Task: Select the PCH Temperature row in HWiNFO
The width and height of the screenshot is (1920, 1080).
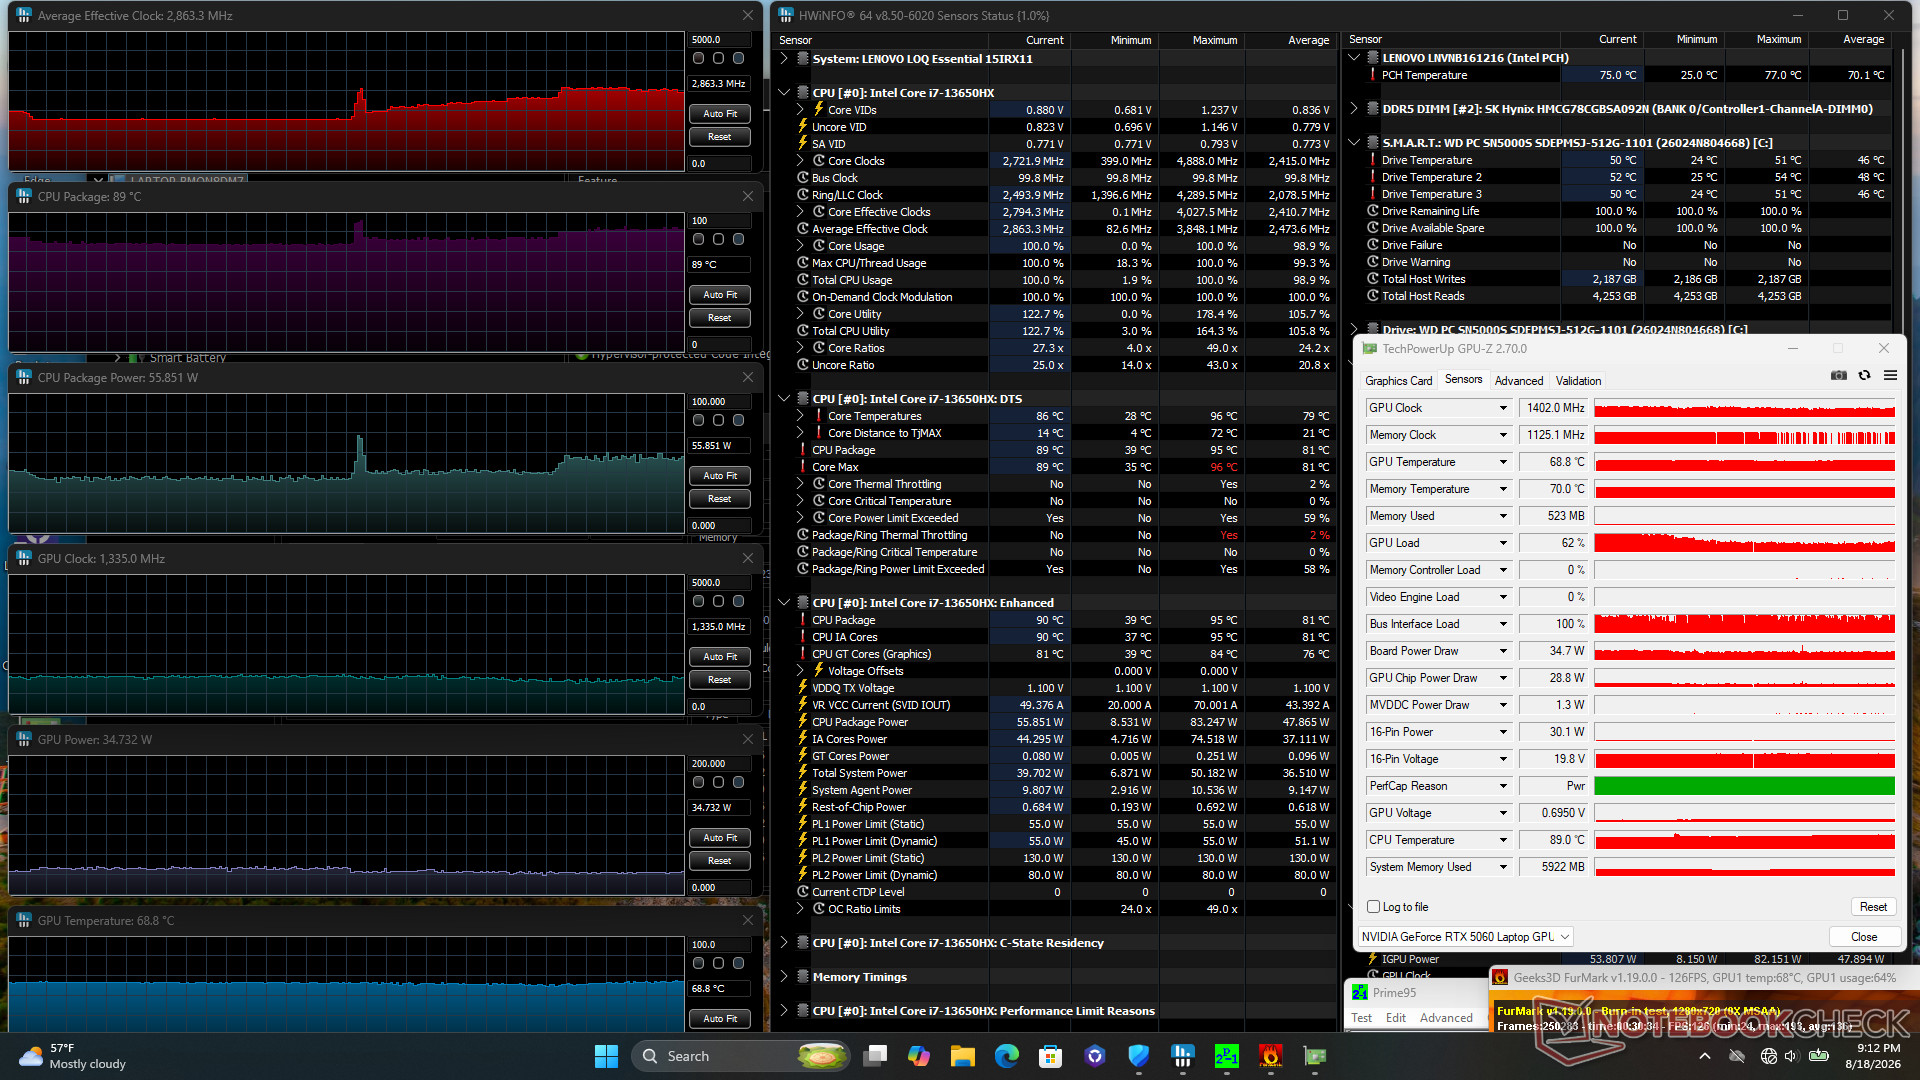Action: pos(1630,75)
